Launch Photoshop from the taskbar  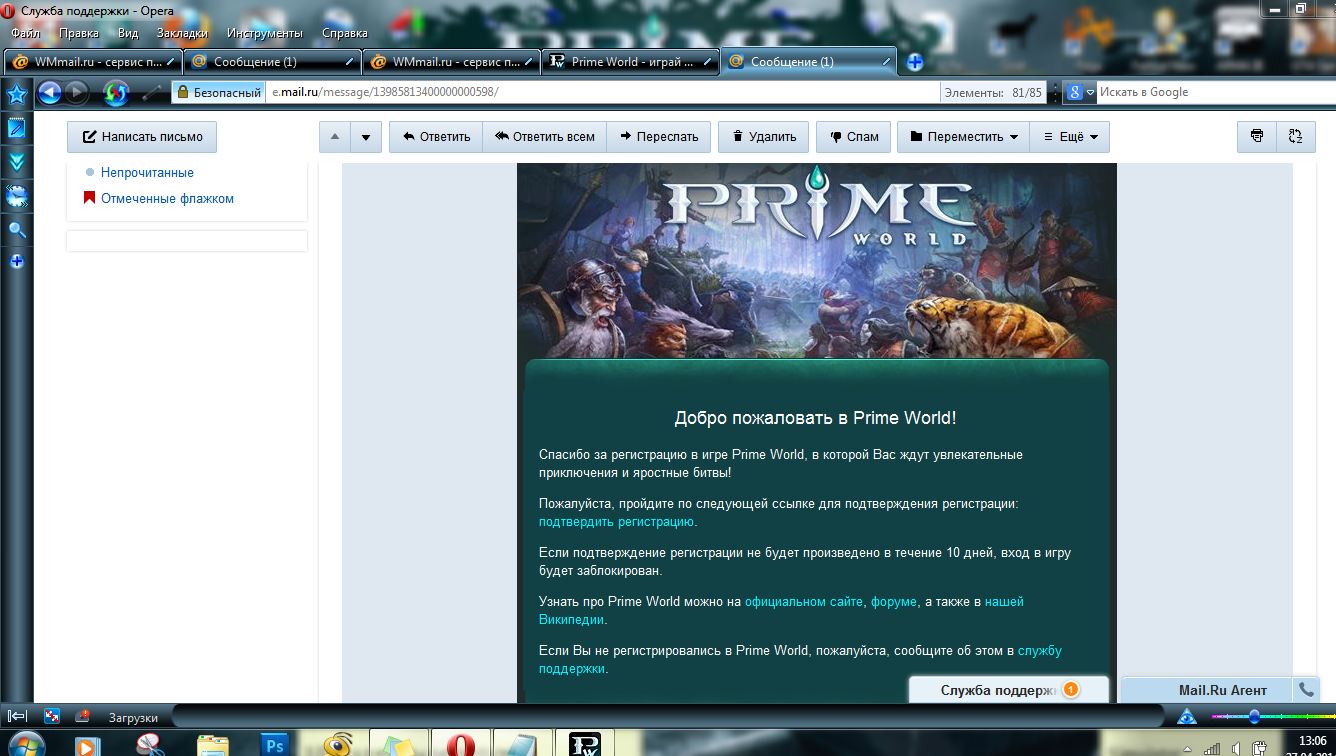tap(275, 745)
